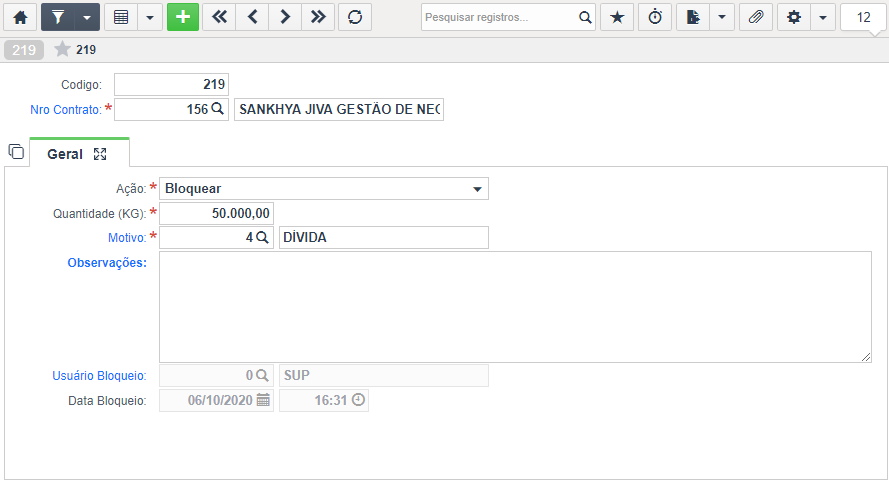This screenshot has height=481, width=889.
Task: Click the SUP user name field
Action: [x=384, y=375]
